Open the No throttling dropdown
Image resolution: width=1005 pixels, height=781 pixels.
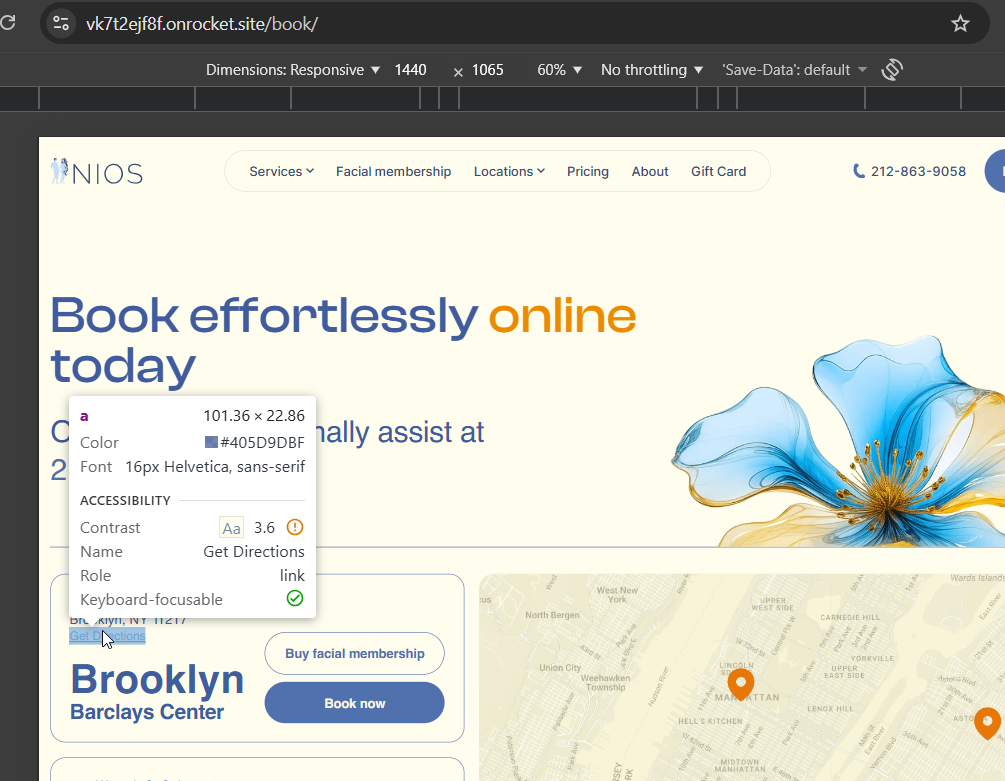[651, 70]
